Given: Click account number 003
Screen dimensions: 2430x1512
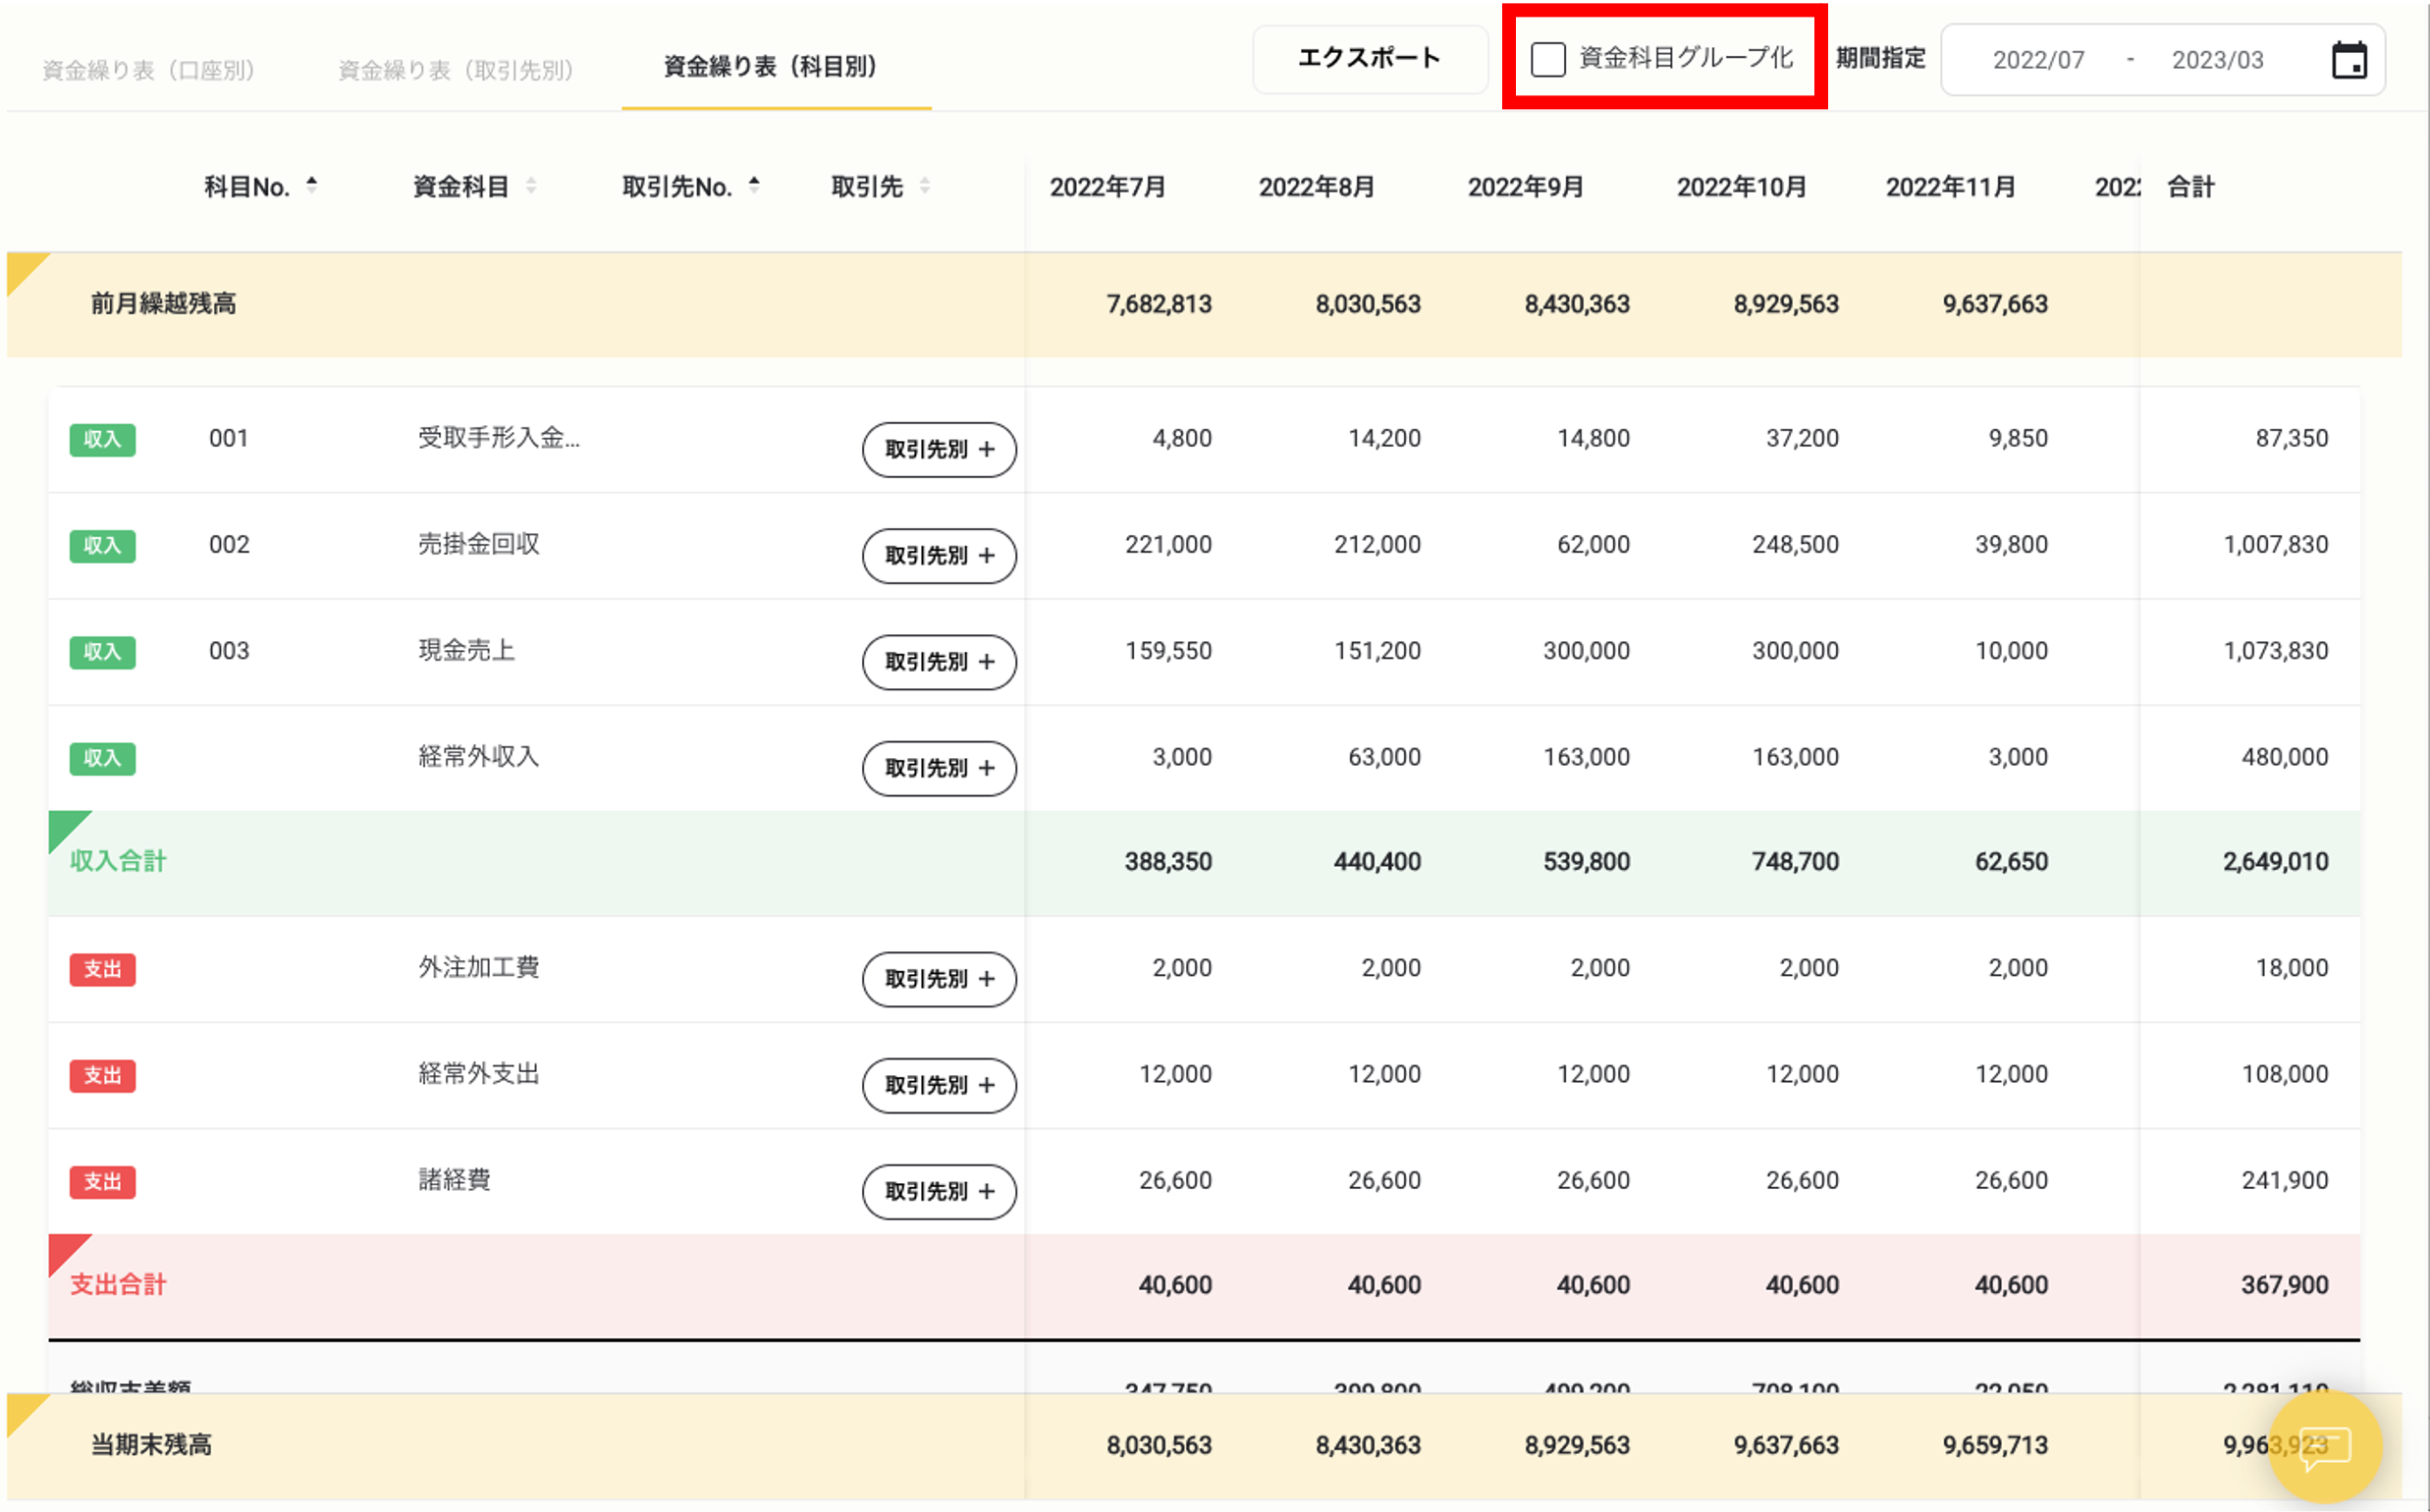Looking at the screenshot, I should tap(228, 650).
